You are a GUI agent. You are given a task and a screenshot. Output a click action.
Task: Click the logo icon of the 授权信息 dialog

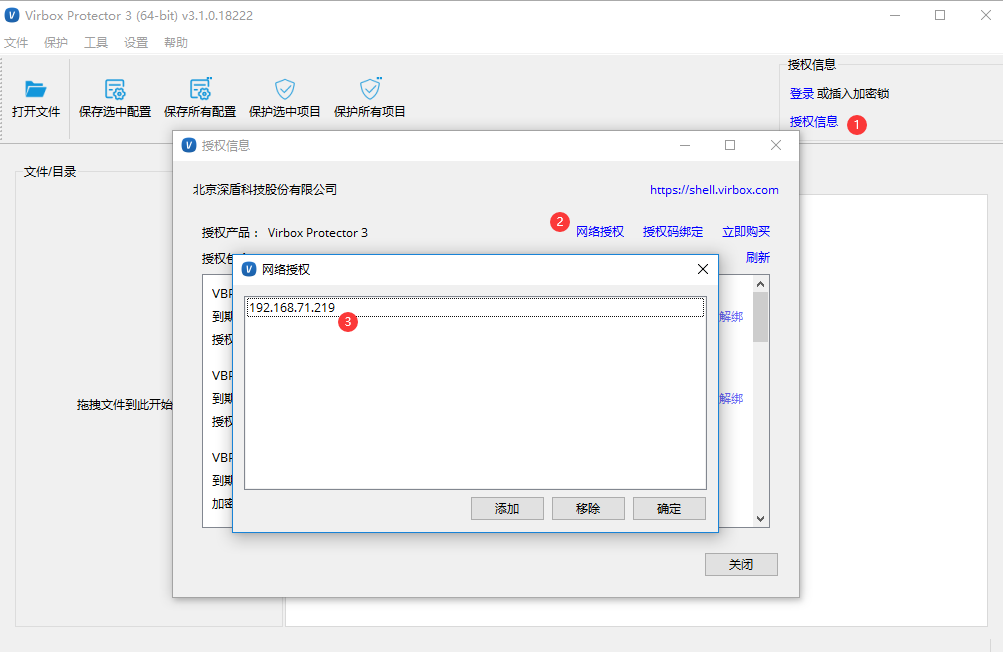[189, 145]
